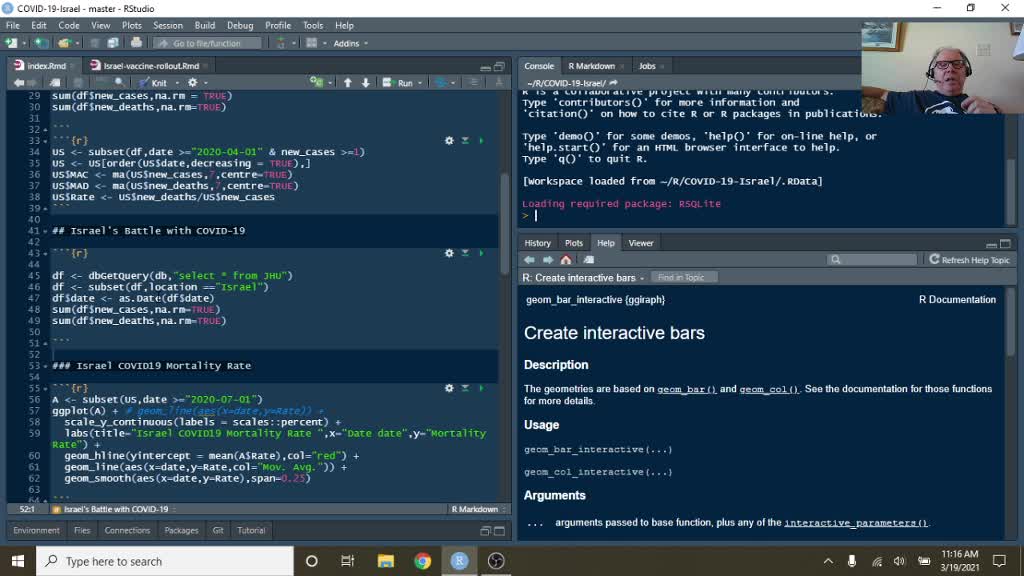Open chunk options gear at line 55

click(x=449, y=388)
